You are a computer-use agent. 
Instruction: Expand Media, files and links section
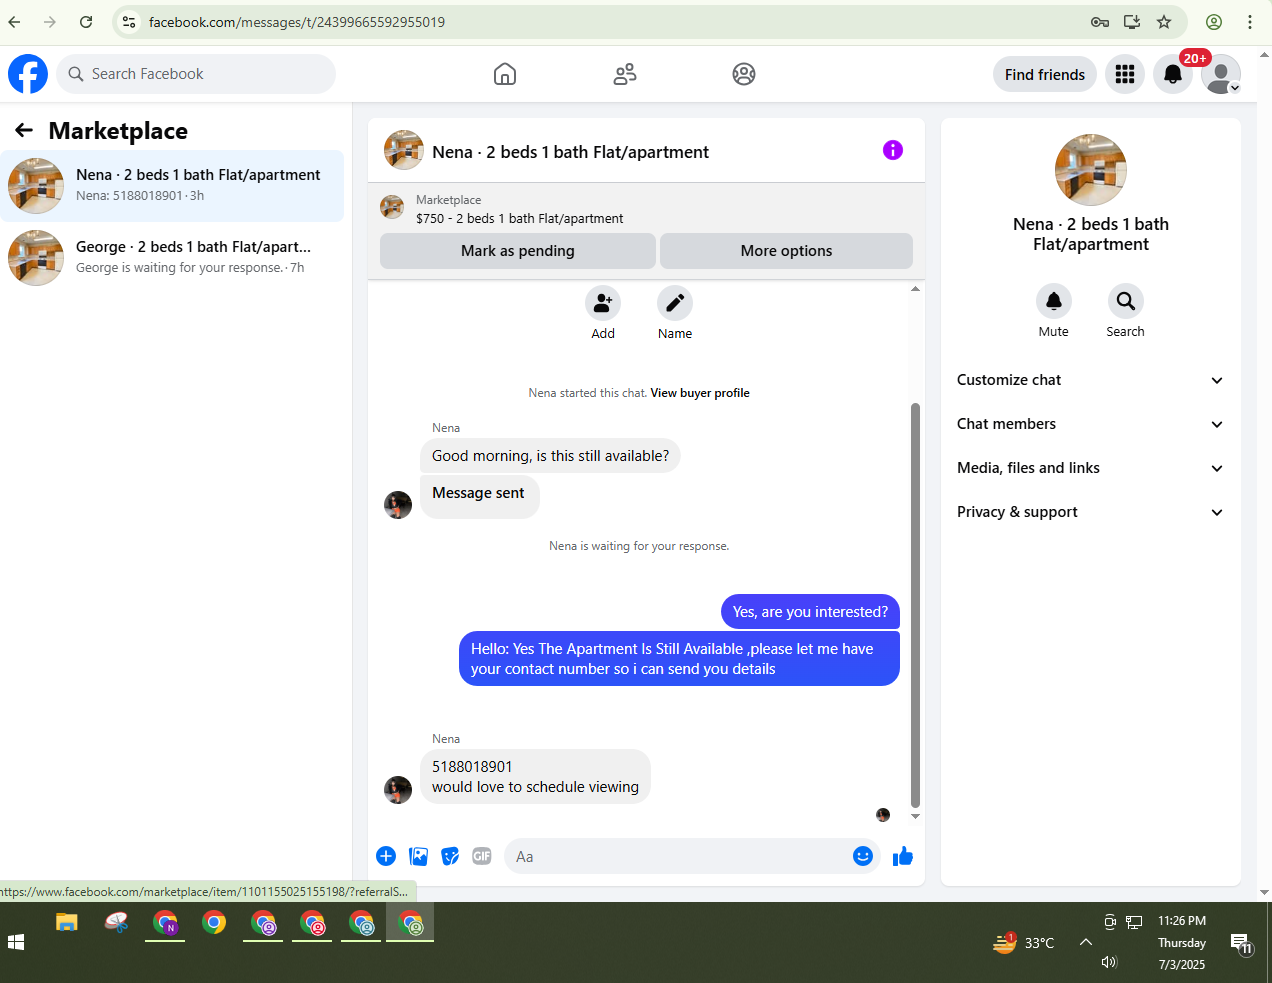click(1091, 468)
